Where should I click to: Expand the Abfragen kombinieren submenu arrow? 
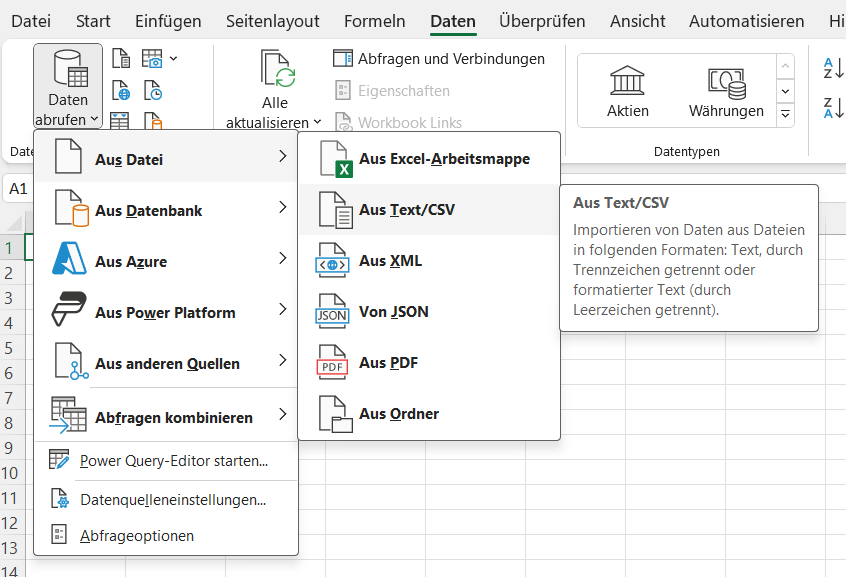(x=283, y=415)
